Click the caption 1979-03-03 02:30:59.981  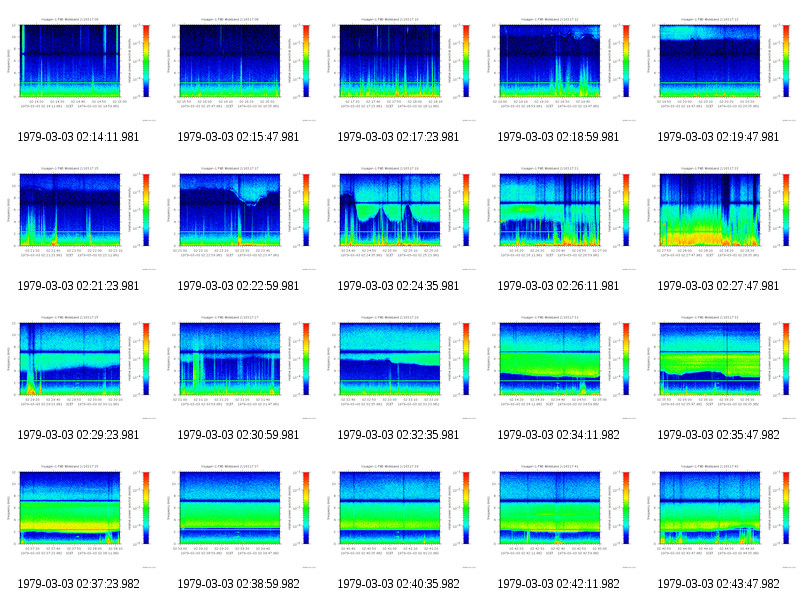tap(238, 435)
